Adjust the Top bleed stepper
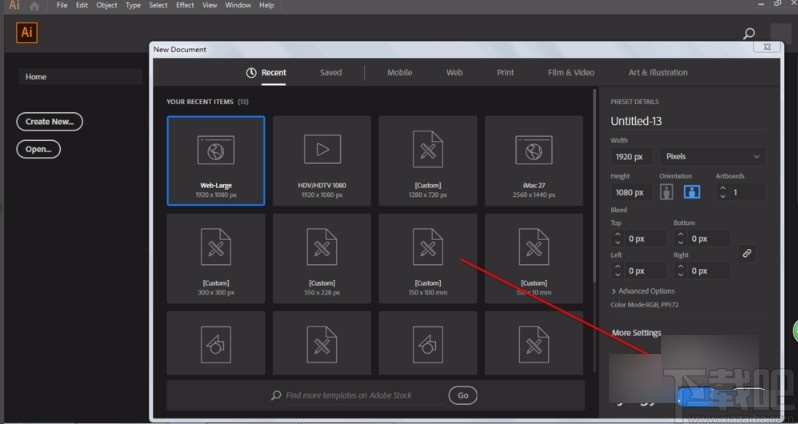The image size is (798, 424). point(617,238)
